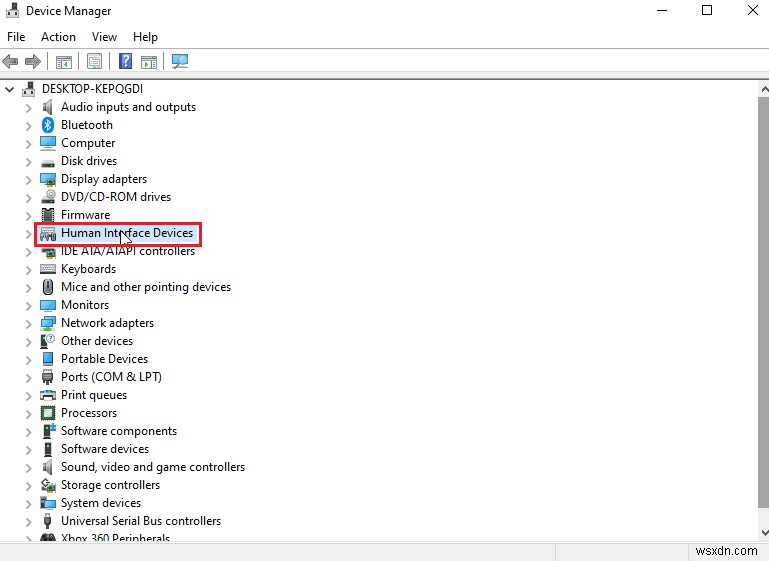Viewport: 769px width, 561px height.
Task: Open the Action menu
Action: tap(58, 37)
